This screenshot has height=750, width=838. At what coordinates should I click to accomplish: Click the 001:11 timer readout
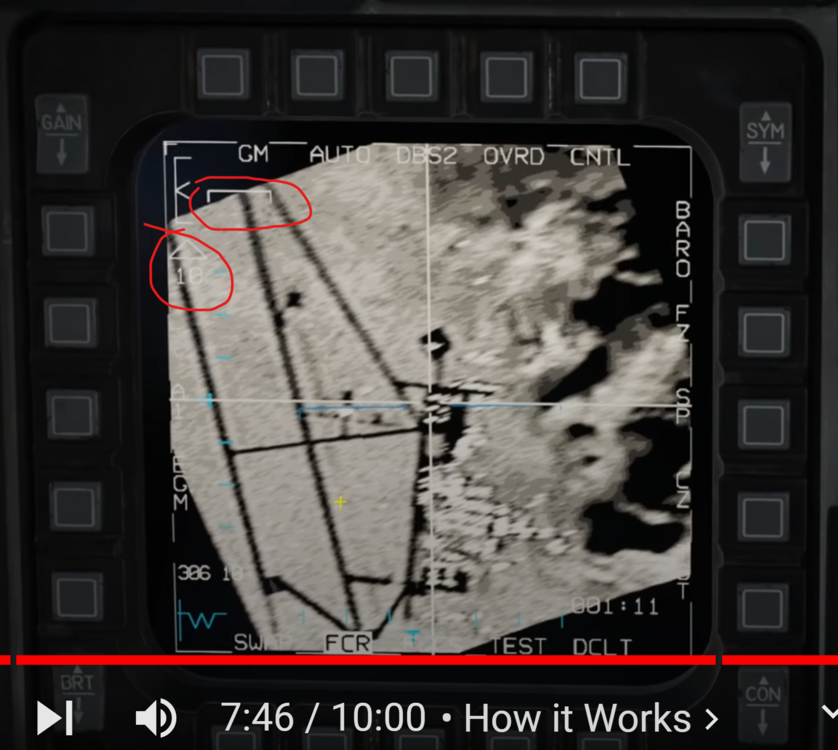615,607
